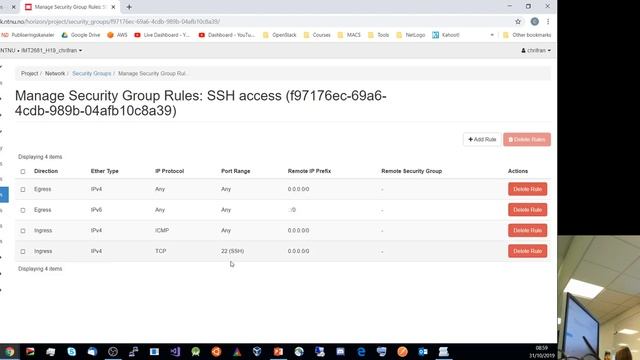Open Microsoft Edge from the taskbar
Screen dimensions: 640x360
click(361, 351)
